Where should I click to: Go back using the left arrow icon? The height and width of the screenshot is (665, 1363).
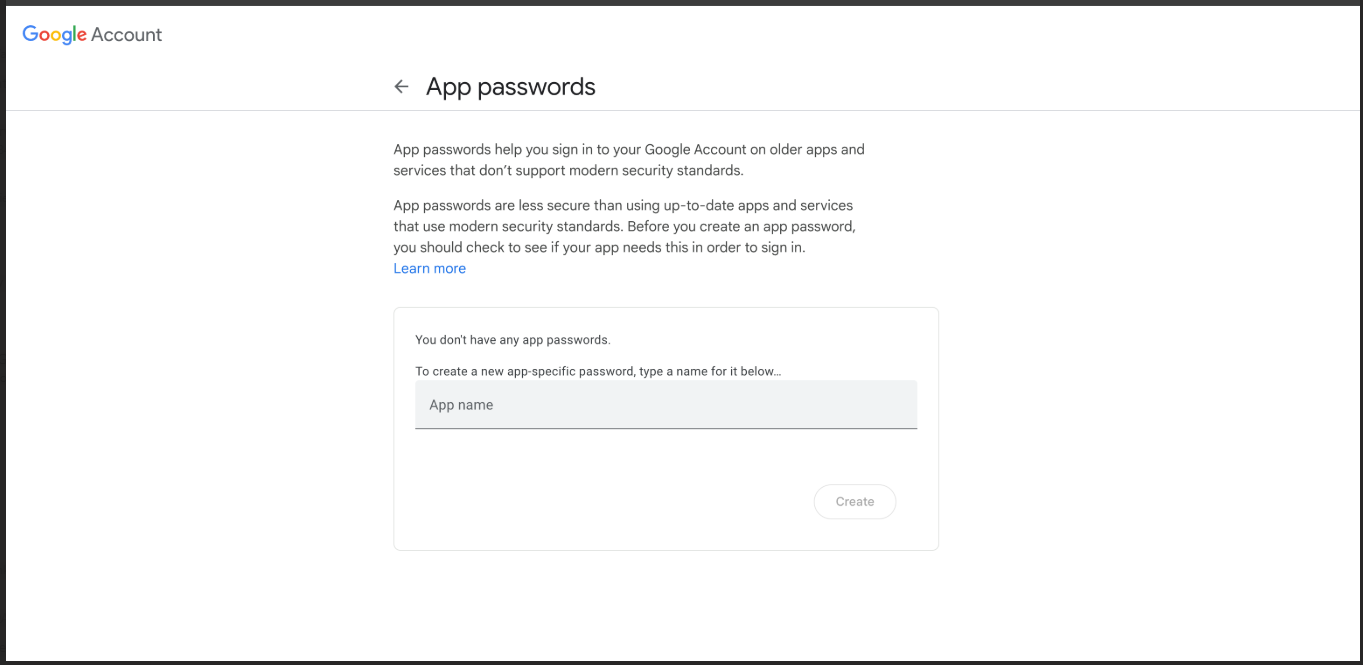coord(401,87)
